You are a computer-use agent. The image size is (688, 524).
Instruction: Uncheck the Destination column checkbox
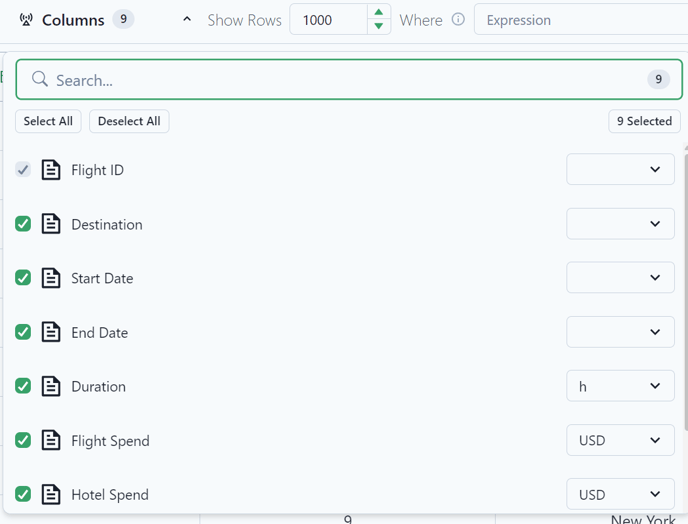pos(23,224)
